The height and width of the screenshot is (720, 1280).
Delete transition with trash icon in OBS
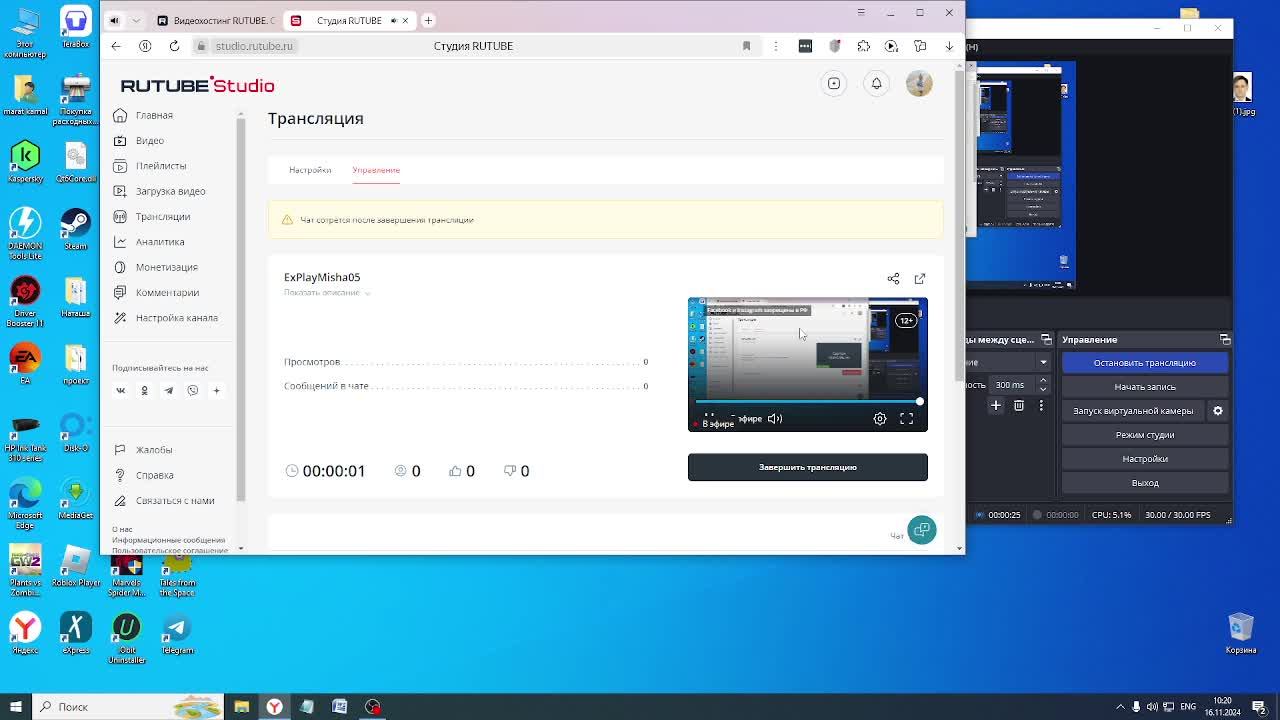pyautogui.click(x=1019, y=406)
